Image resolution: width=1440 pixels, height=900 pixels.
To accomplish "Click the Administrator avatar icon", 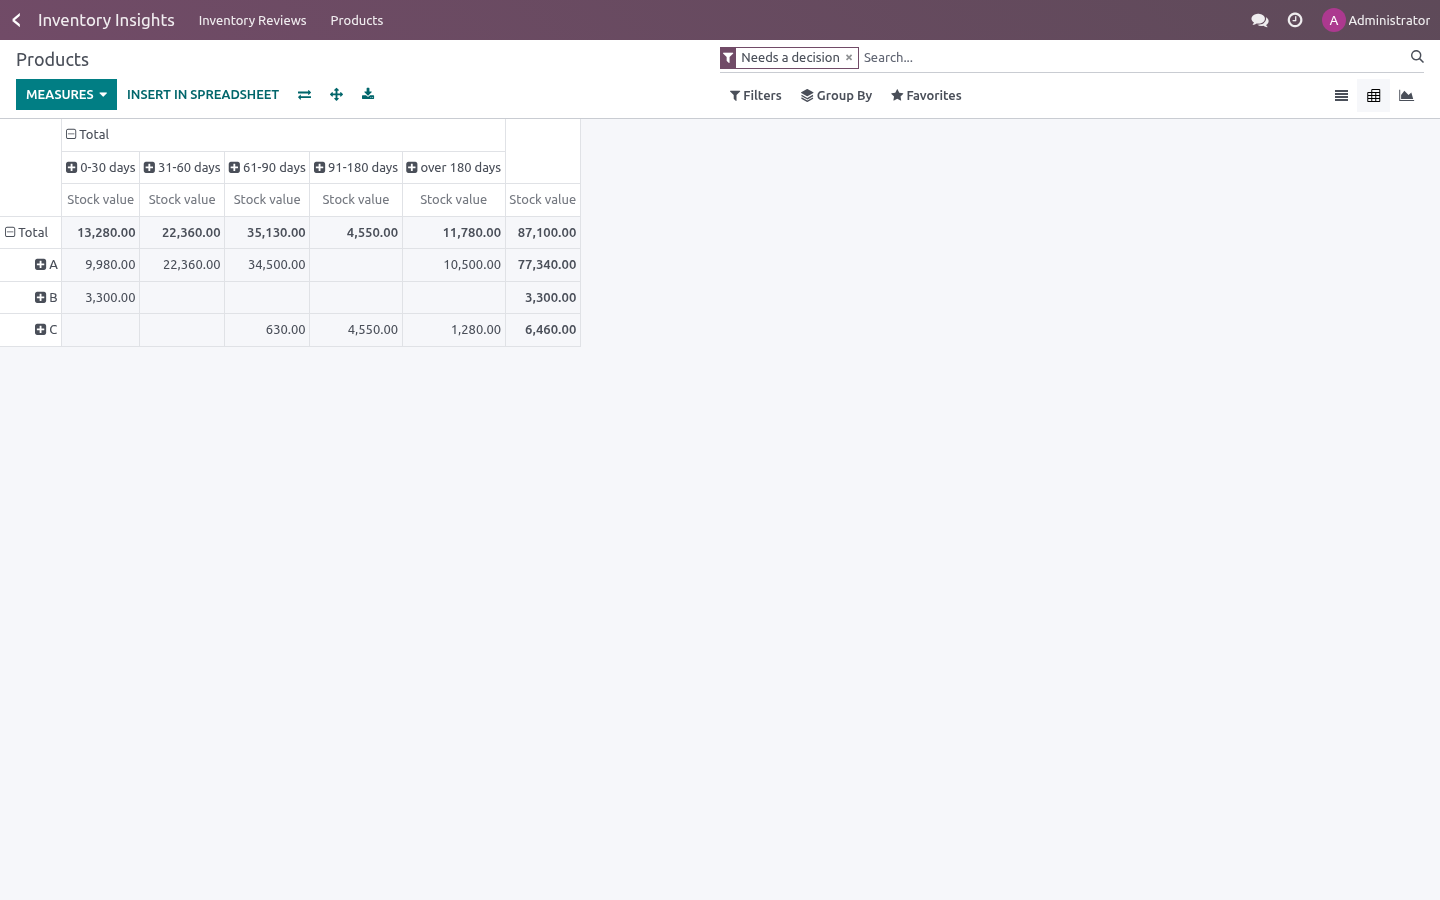I will coord(1333,20).
